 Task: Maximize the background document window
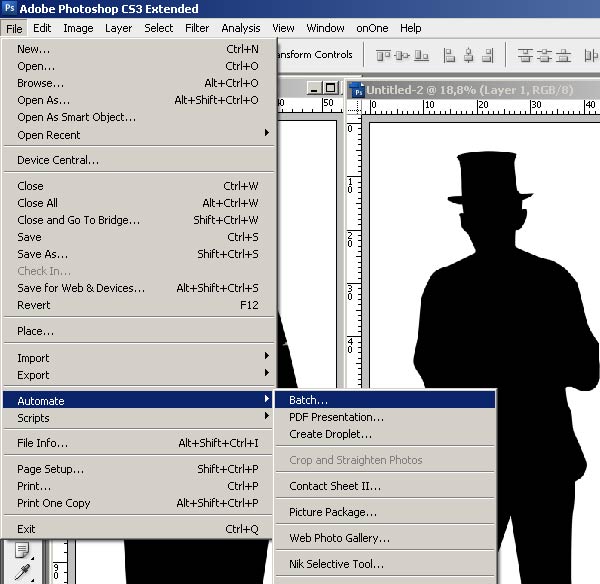(331, 88)
